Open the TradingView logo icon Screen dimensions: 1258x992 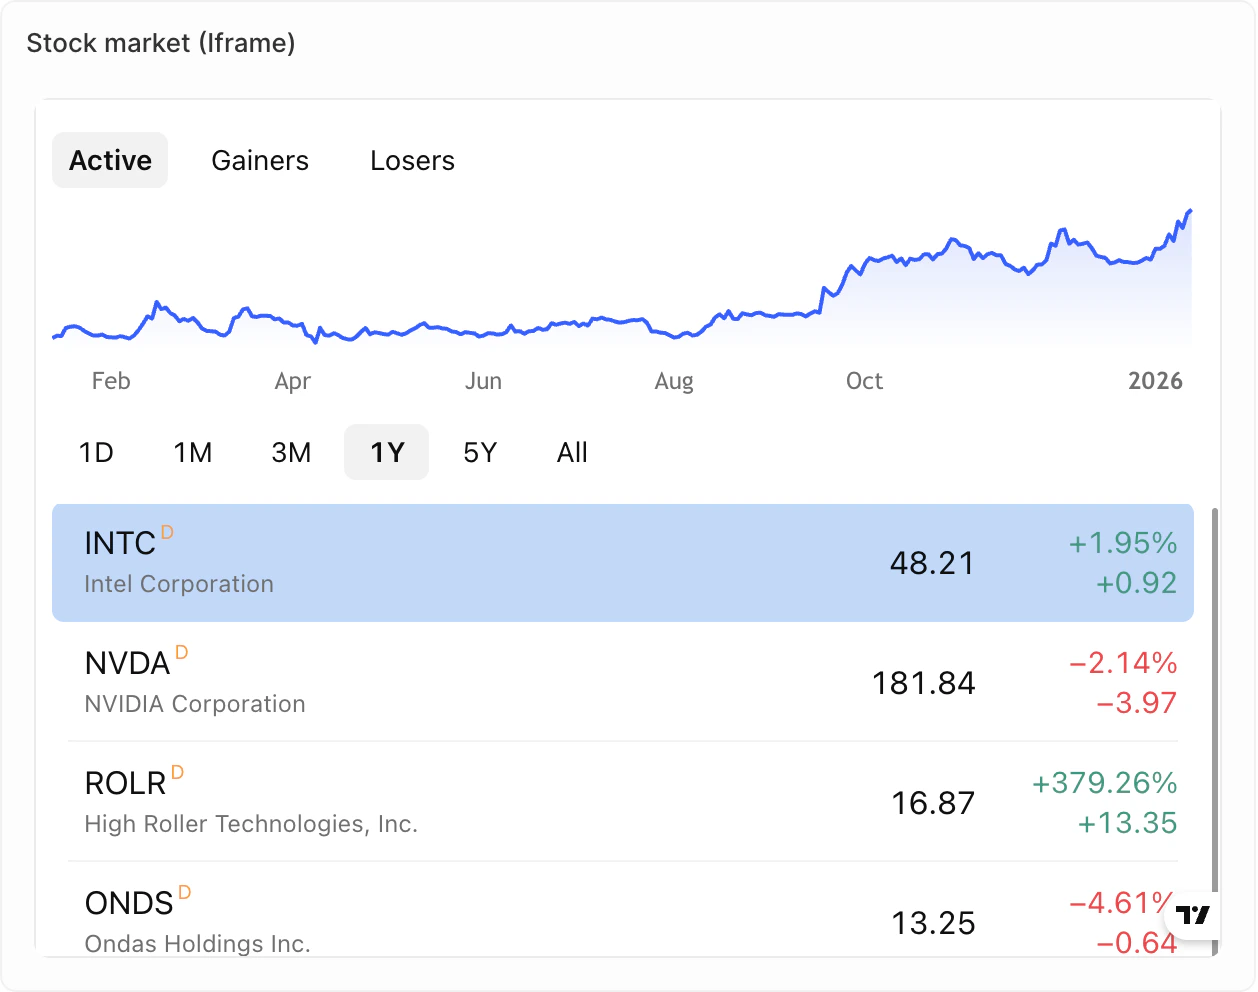[x=1193, y=915]
